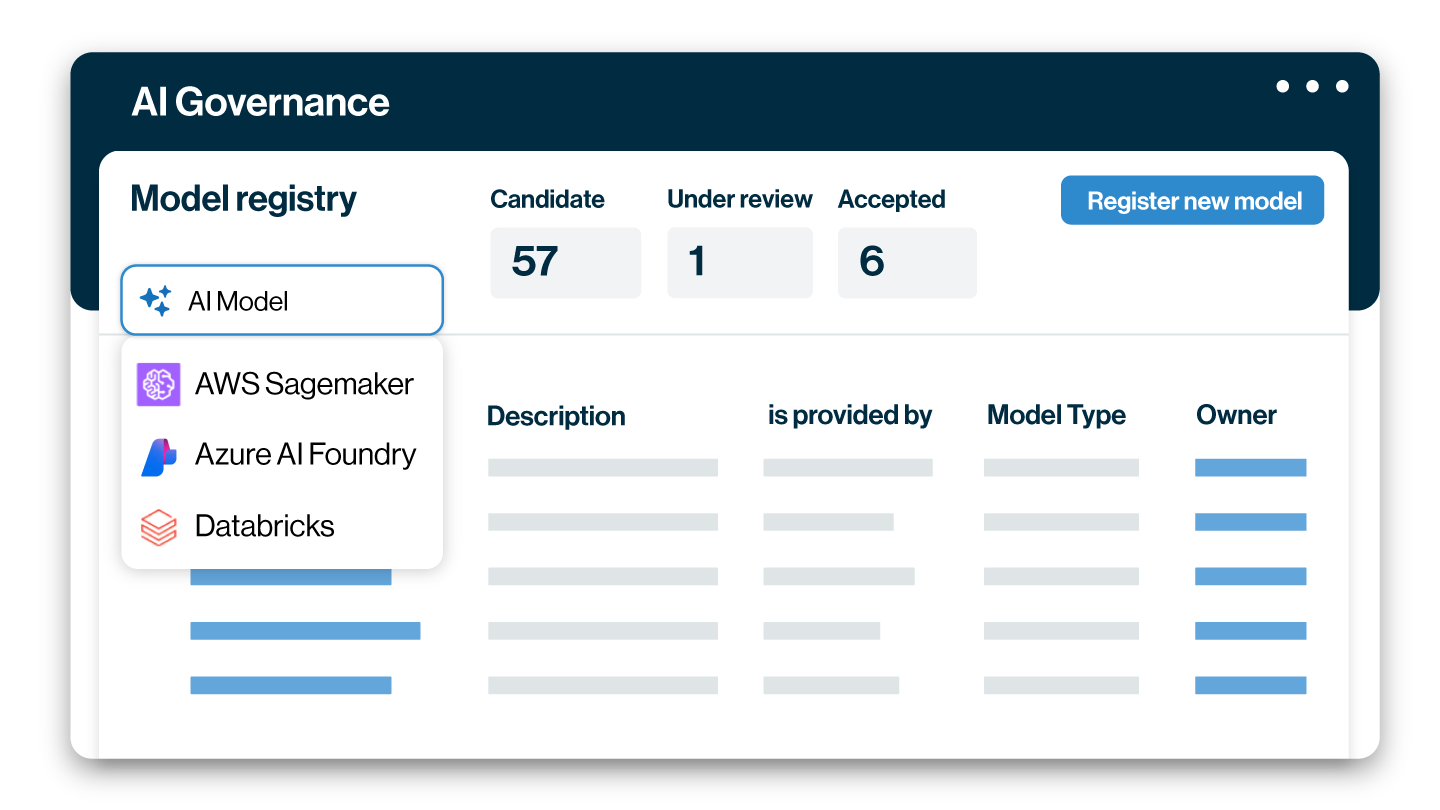Open the last row's model name link
The width and height of the screenshot is (1440, 810).
coord(290,685)
